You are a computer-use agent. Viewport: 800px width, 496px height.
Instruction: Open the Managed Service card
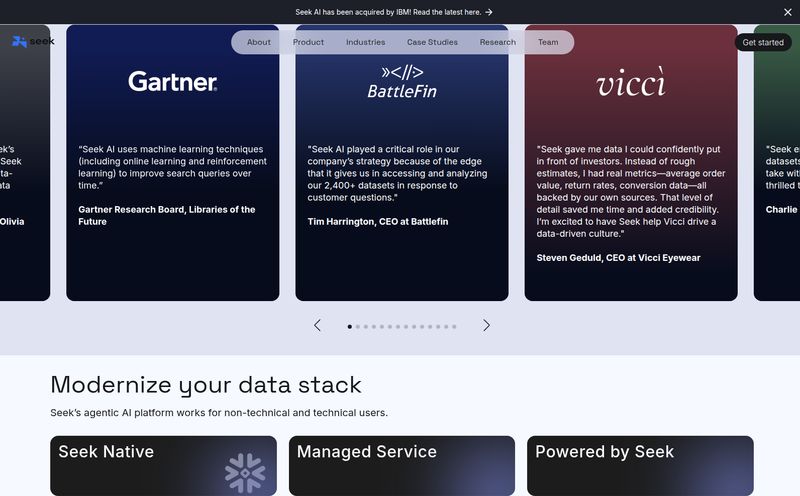tap(402, 465)
